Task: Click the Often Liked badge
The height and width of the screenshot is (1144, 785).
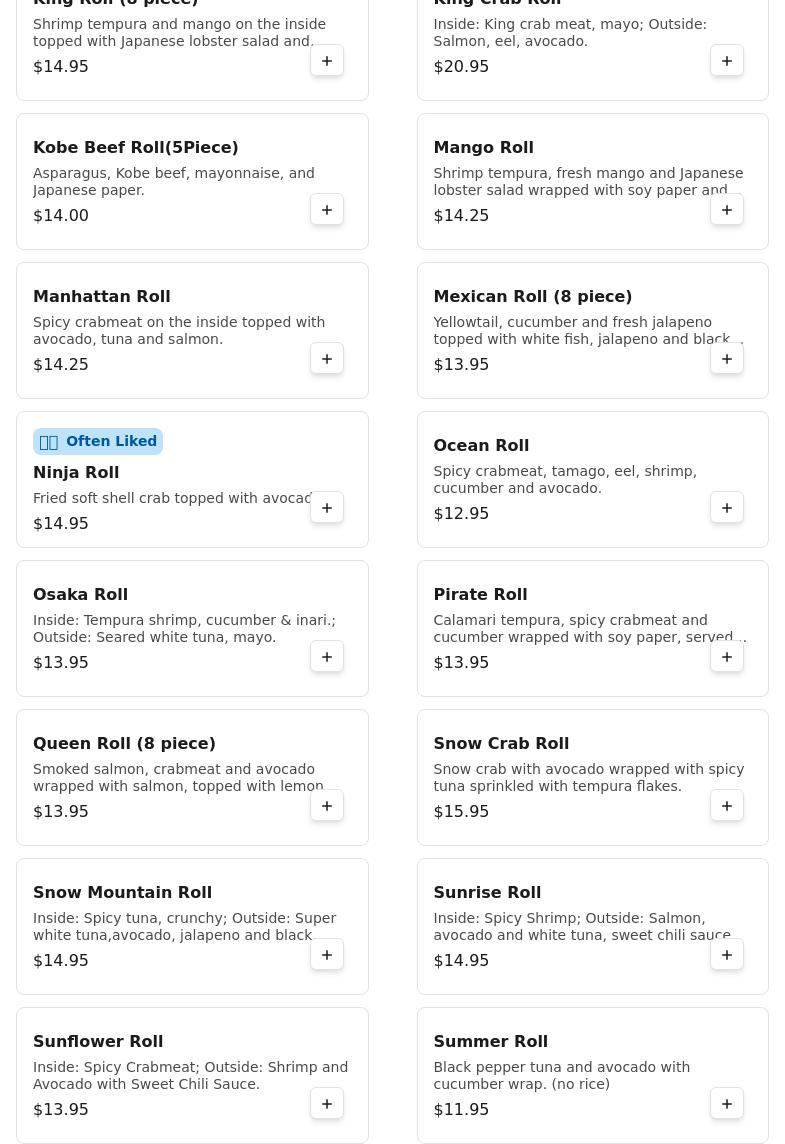Action: (98, 441)
